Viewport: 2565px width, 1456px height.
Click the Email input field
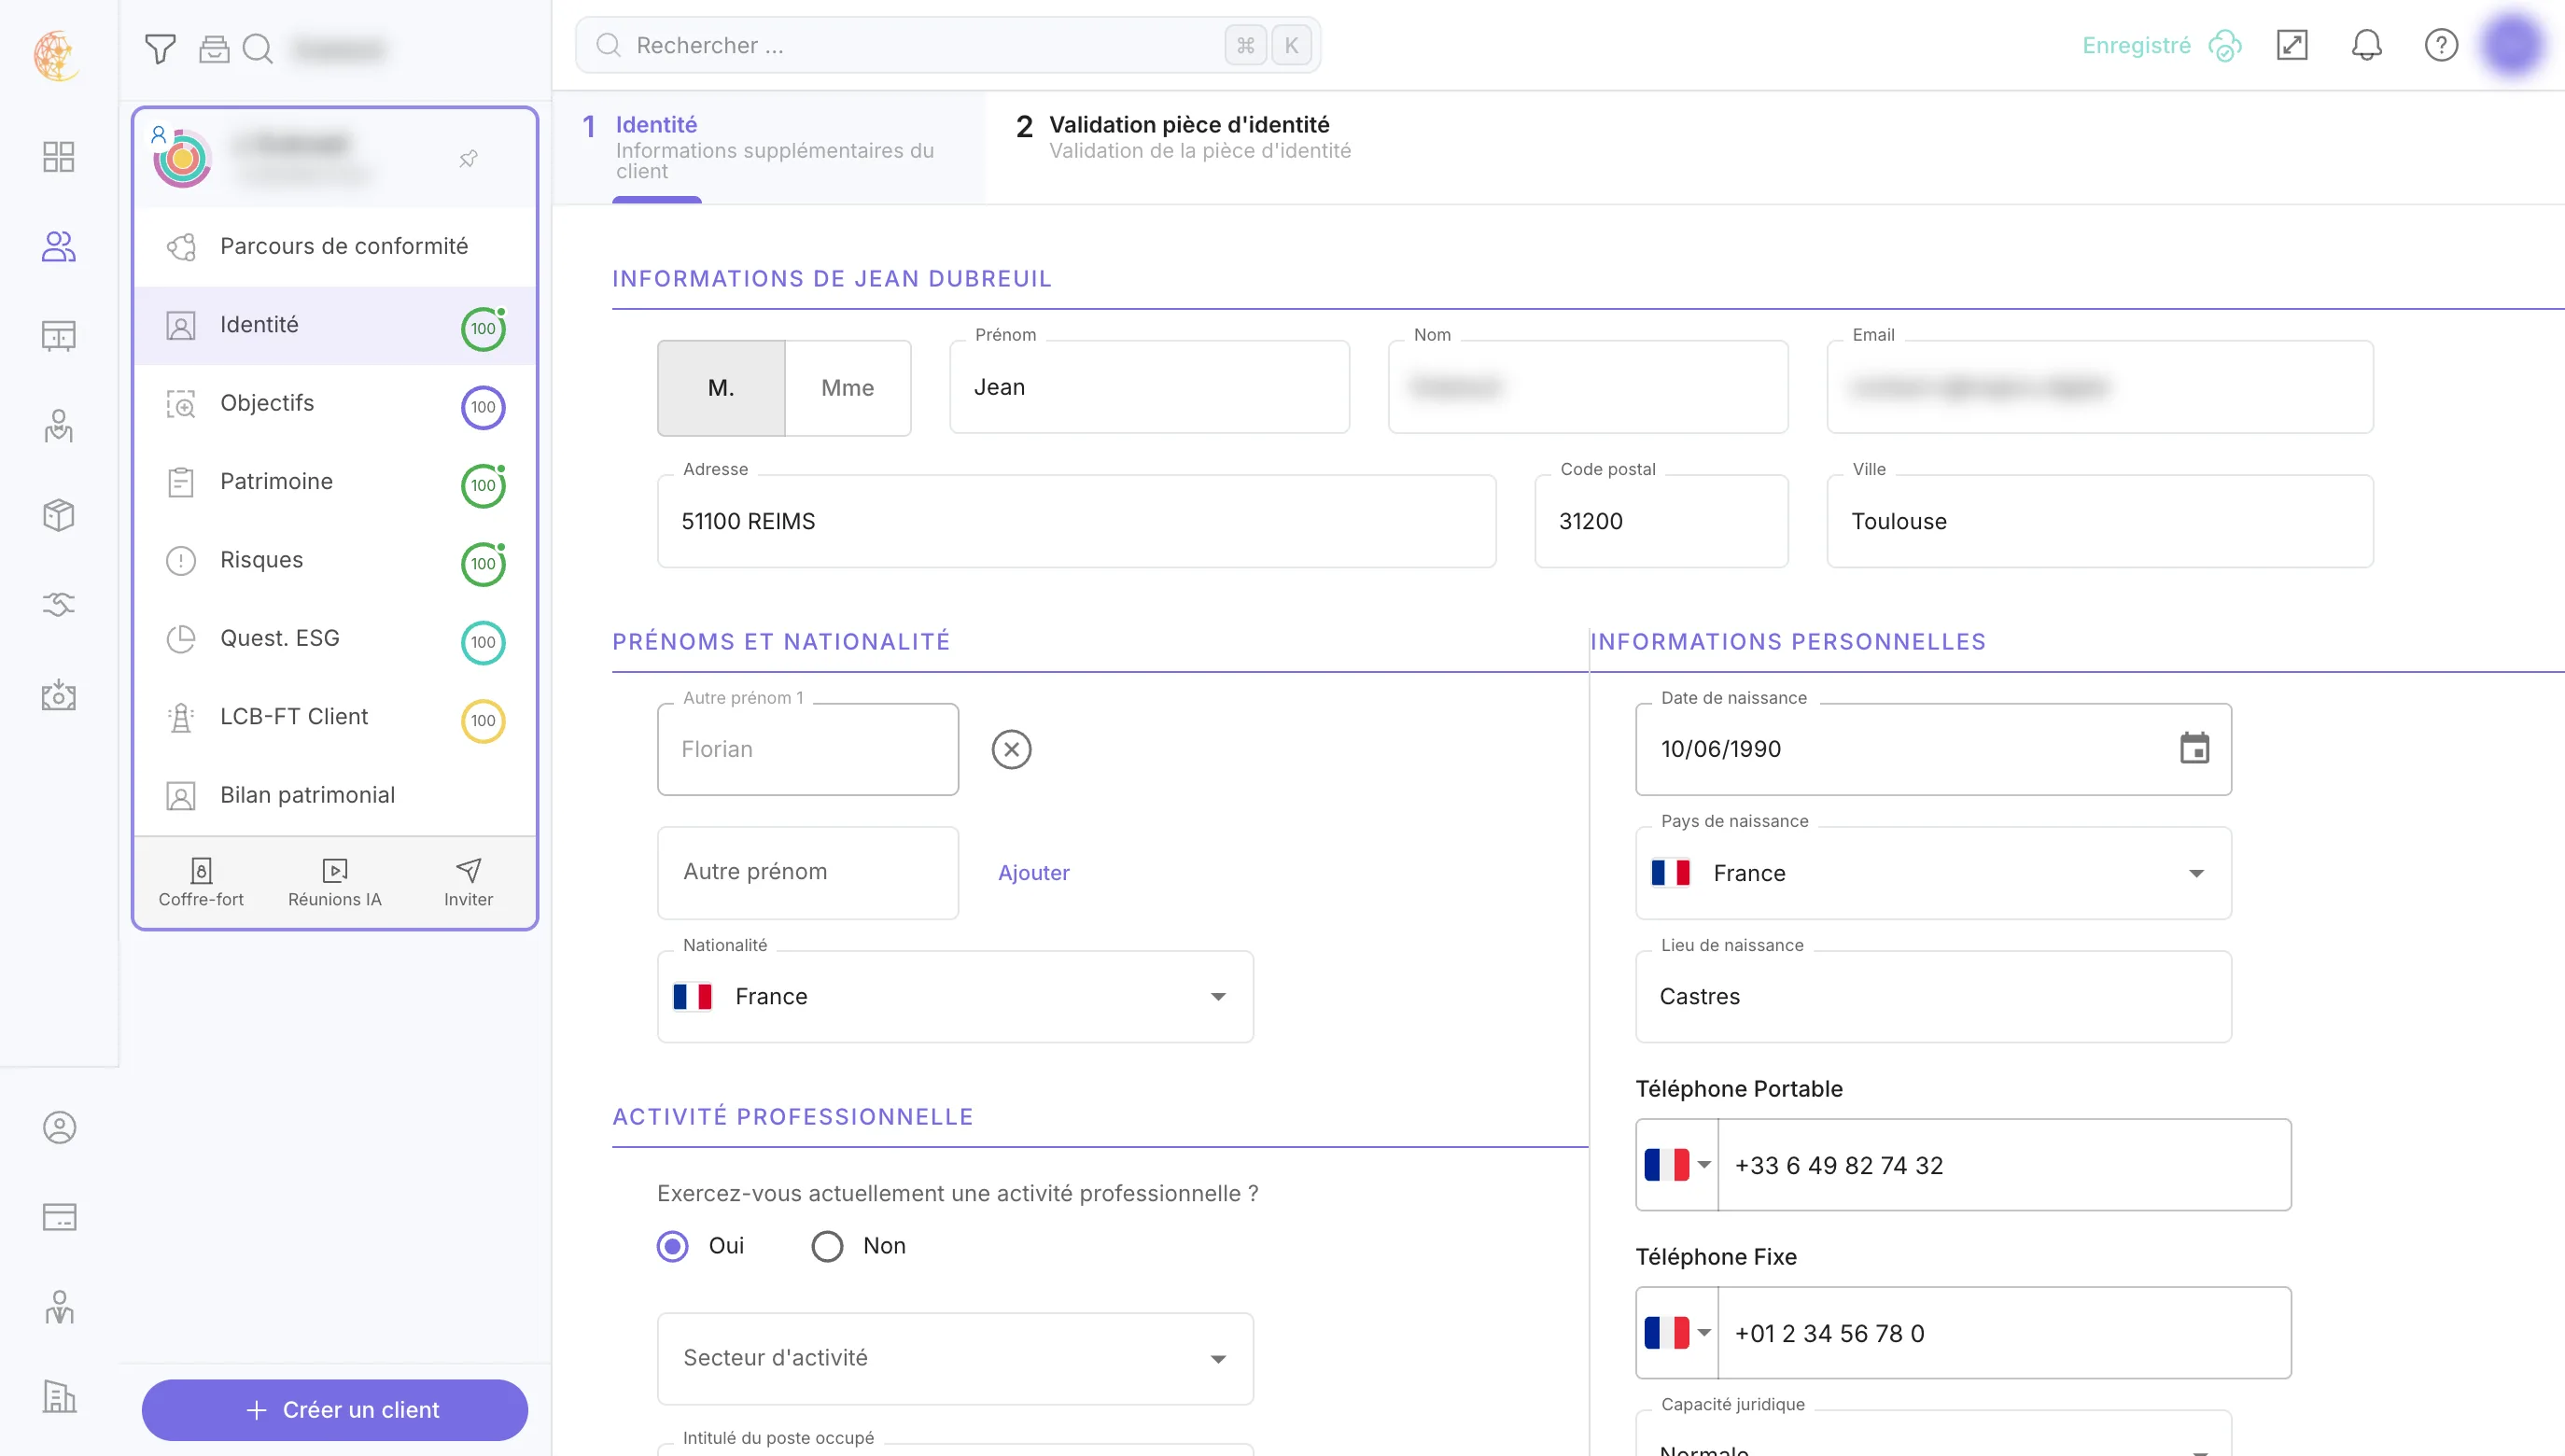(2100, 388)
